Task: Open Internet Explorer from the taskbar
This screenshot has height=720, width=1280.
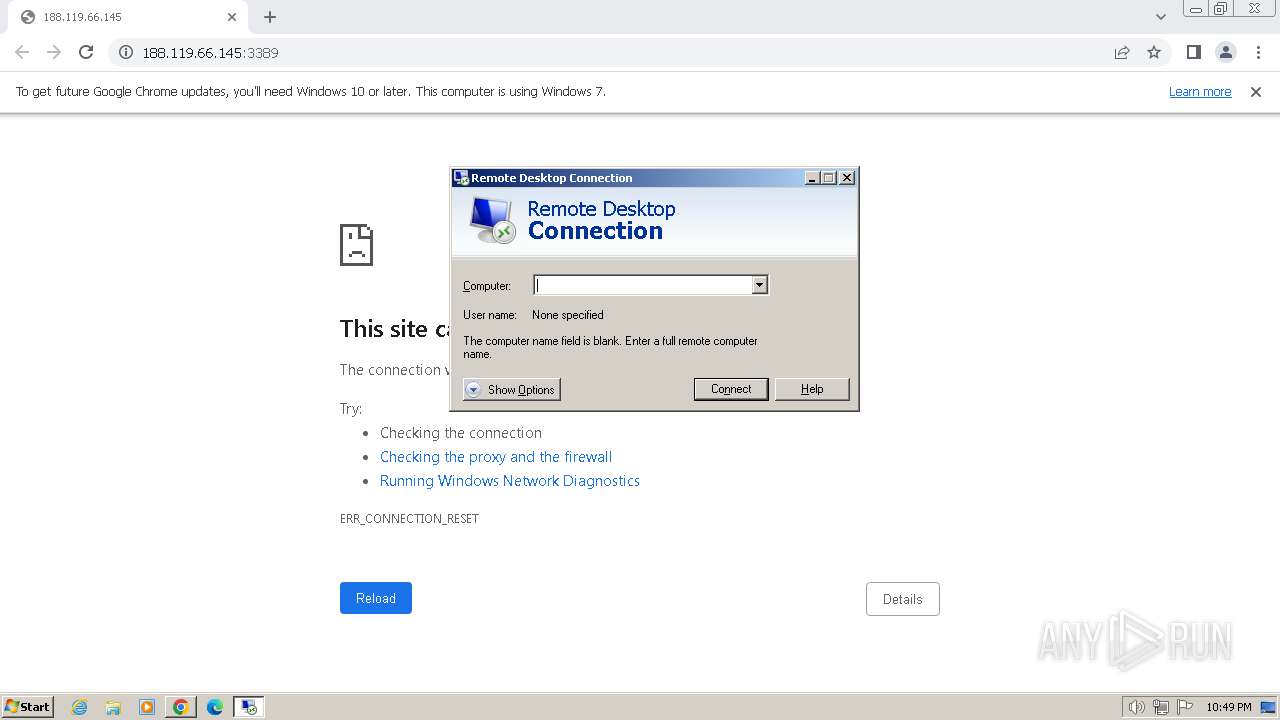Action: (x=80, y=707)
